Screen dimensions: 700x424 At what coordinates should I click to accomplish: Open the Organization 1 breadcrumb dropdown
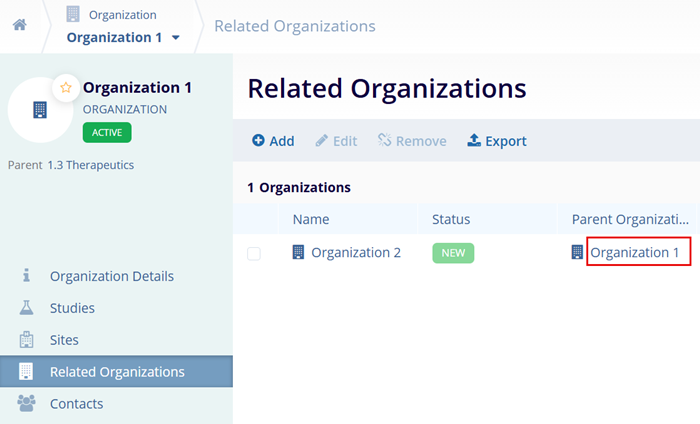point(123,38)
